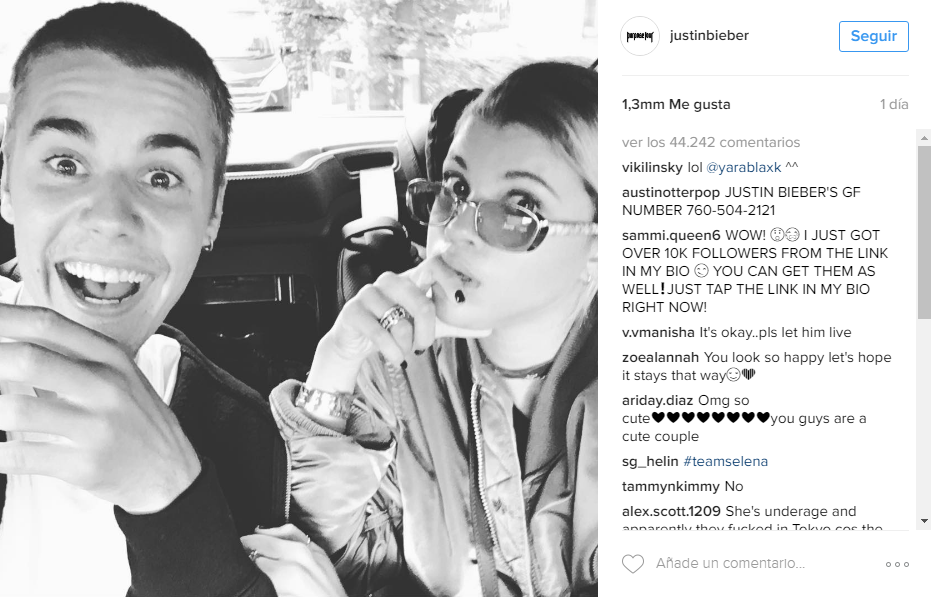Open vikilinsky commenter profile
The height and width of the screenshot is (597, 931).
652,168
